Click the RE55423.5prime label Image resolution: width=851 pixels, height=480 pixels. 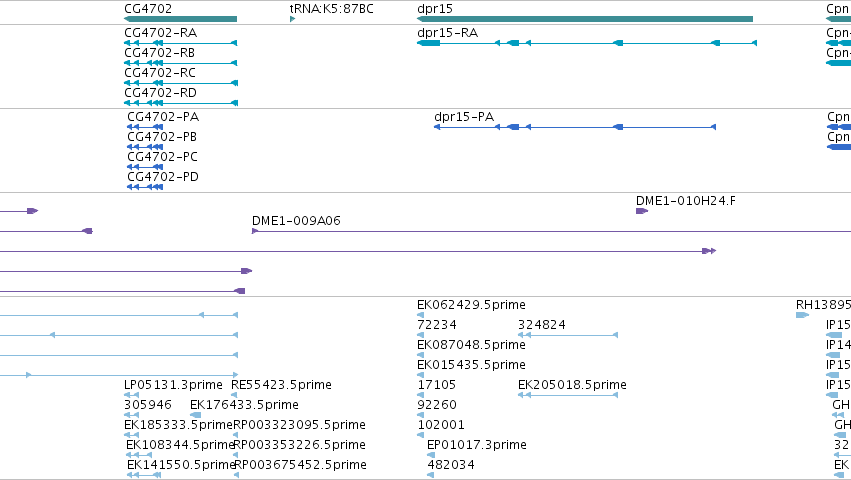281,385
